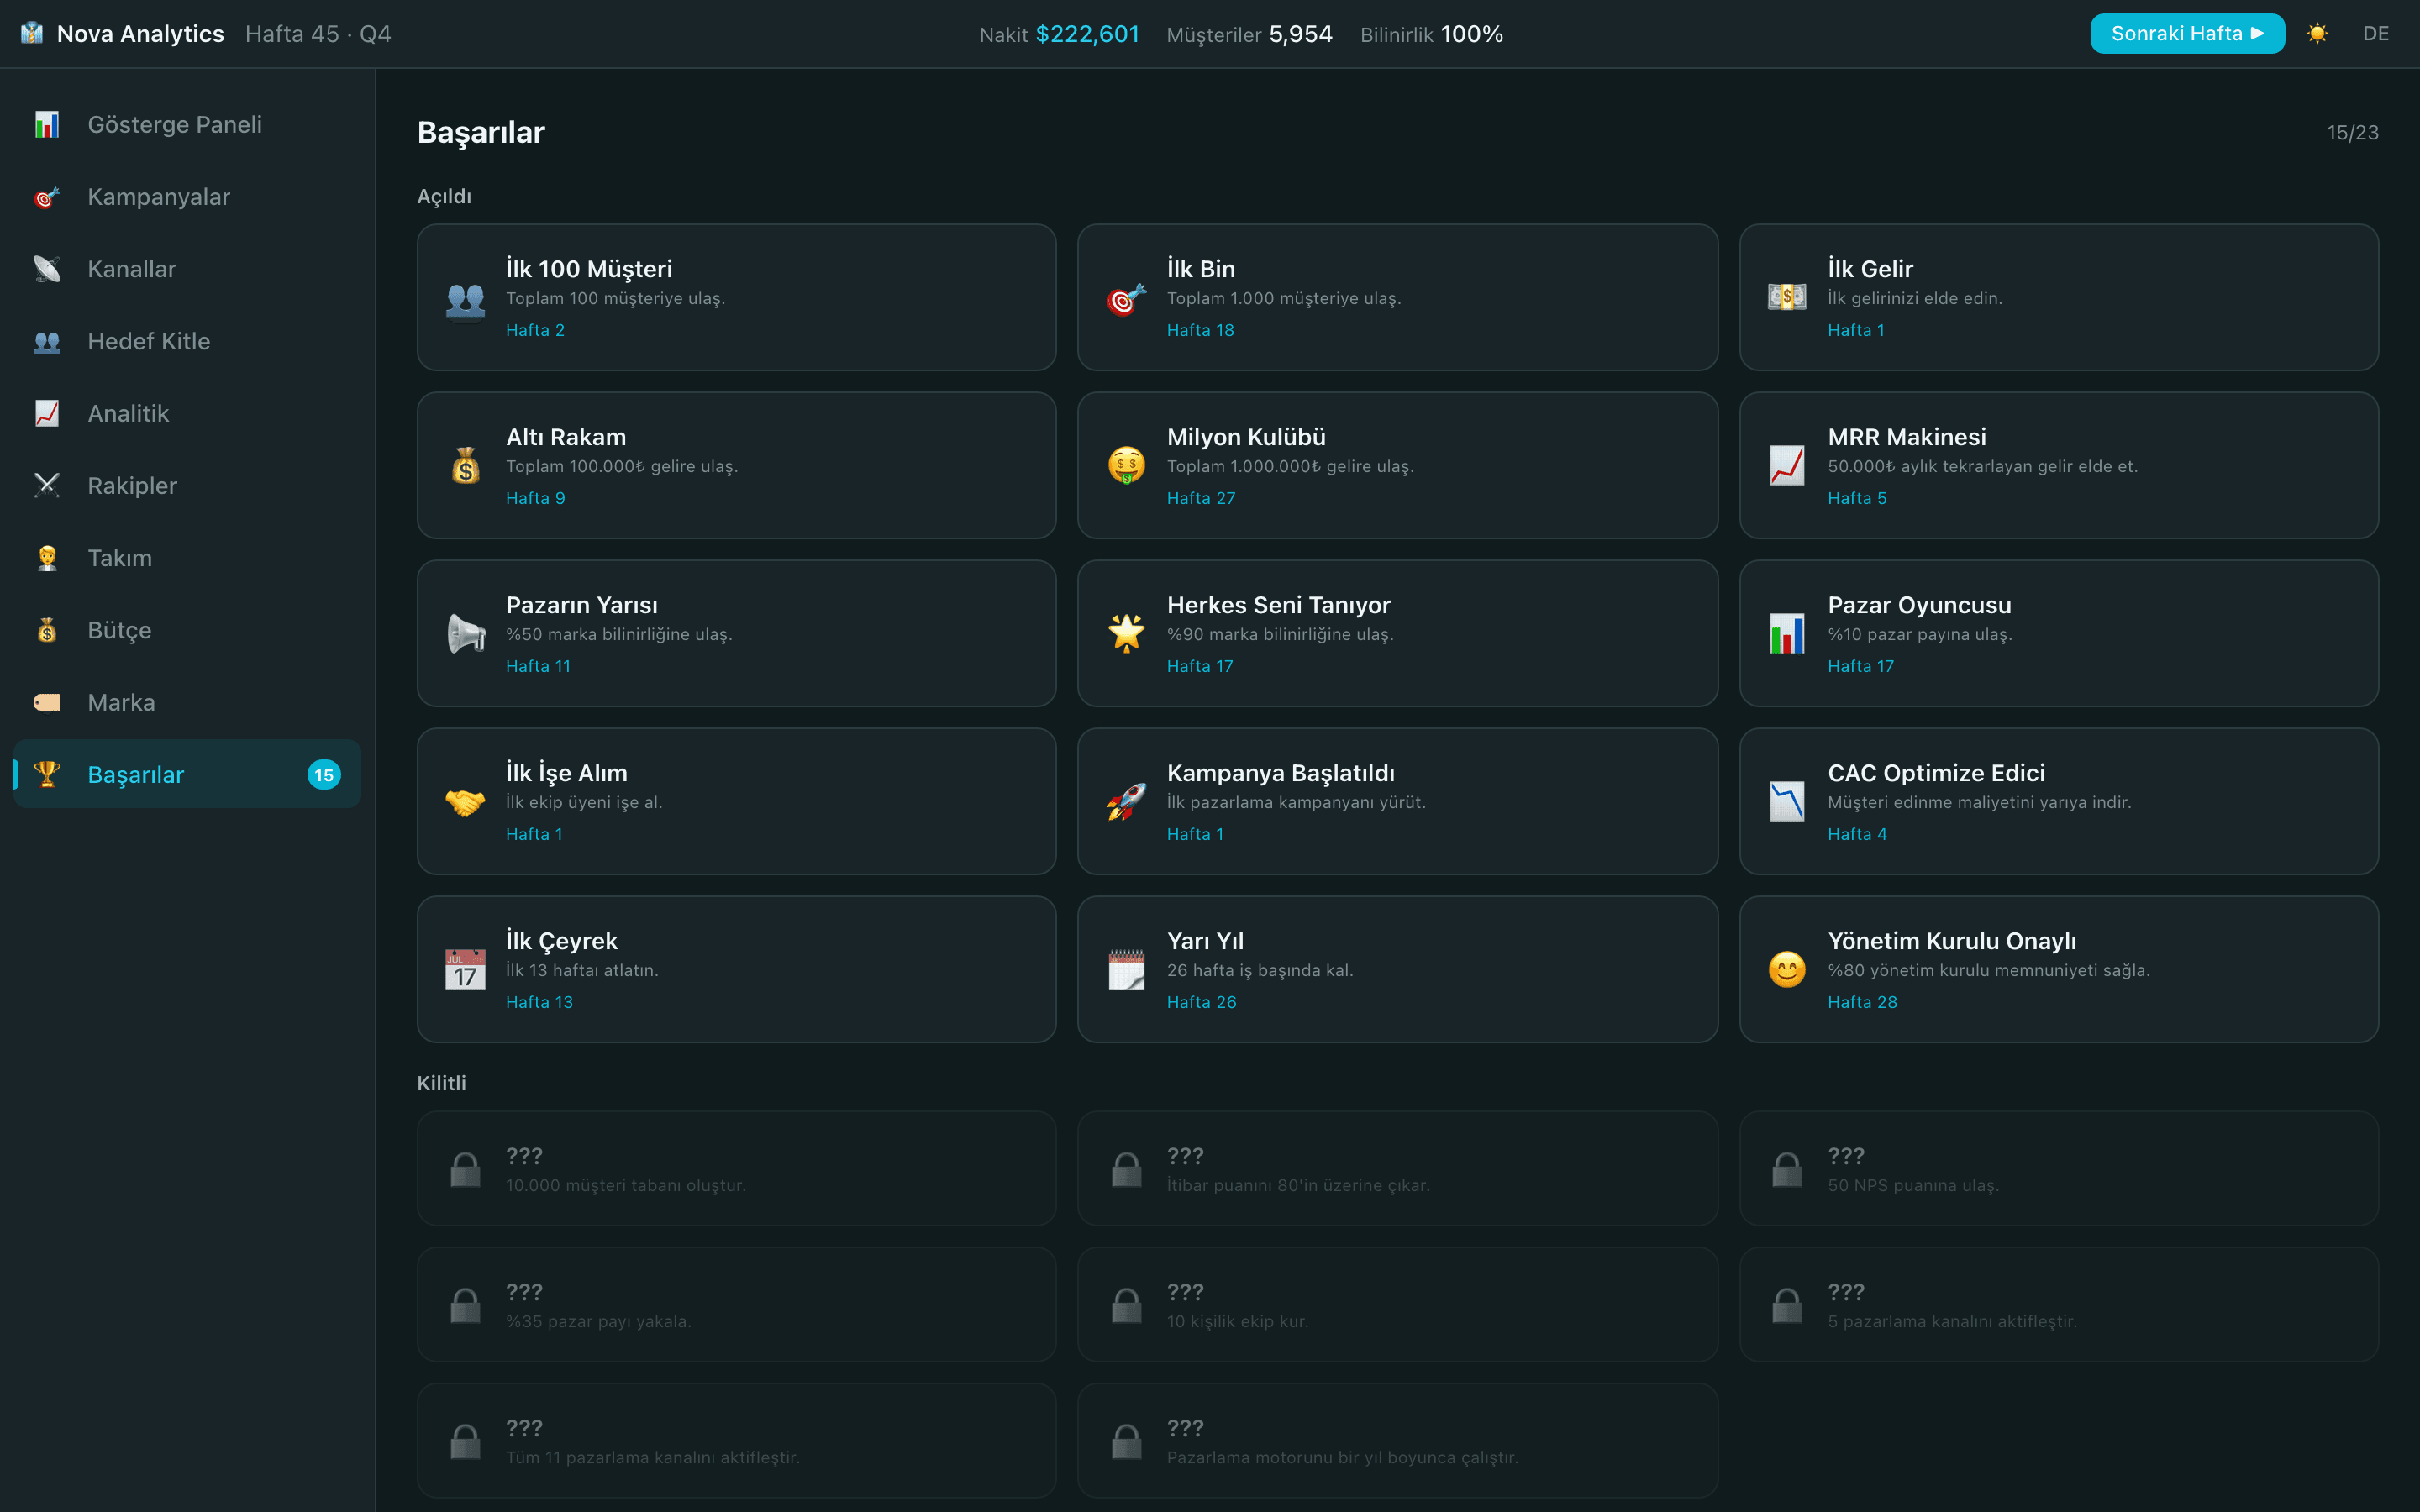Click the lock icon for 50 NPS puanına ulaş
This screenshot has height=1512, width=2420.
(x=1787, y=1169)
